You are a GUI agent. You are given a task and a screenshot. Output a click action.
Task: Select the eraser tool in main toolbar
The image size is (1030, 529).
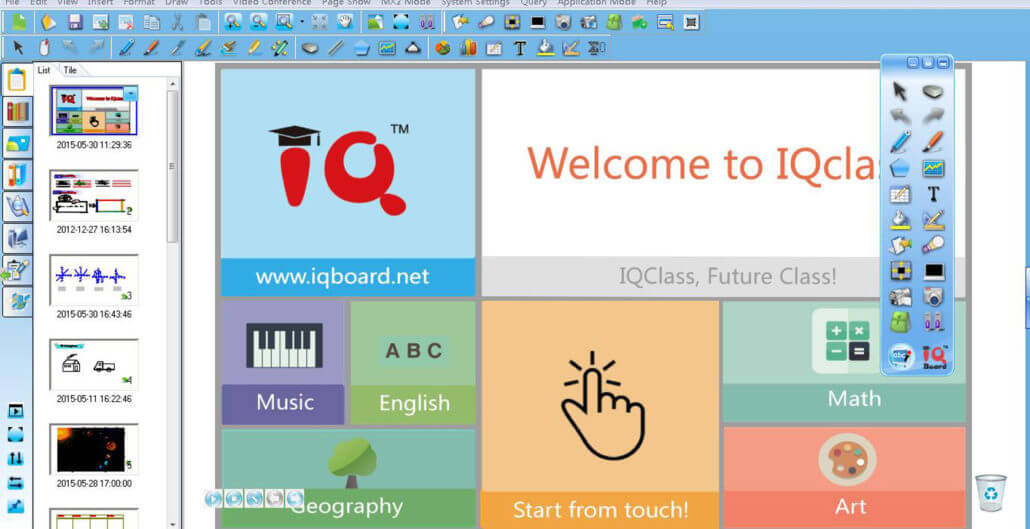coord(310,48)
